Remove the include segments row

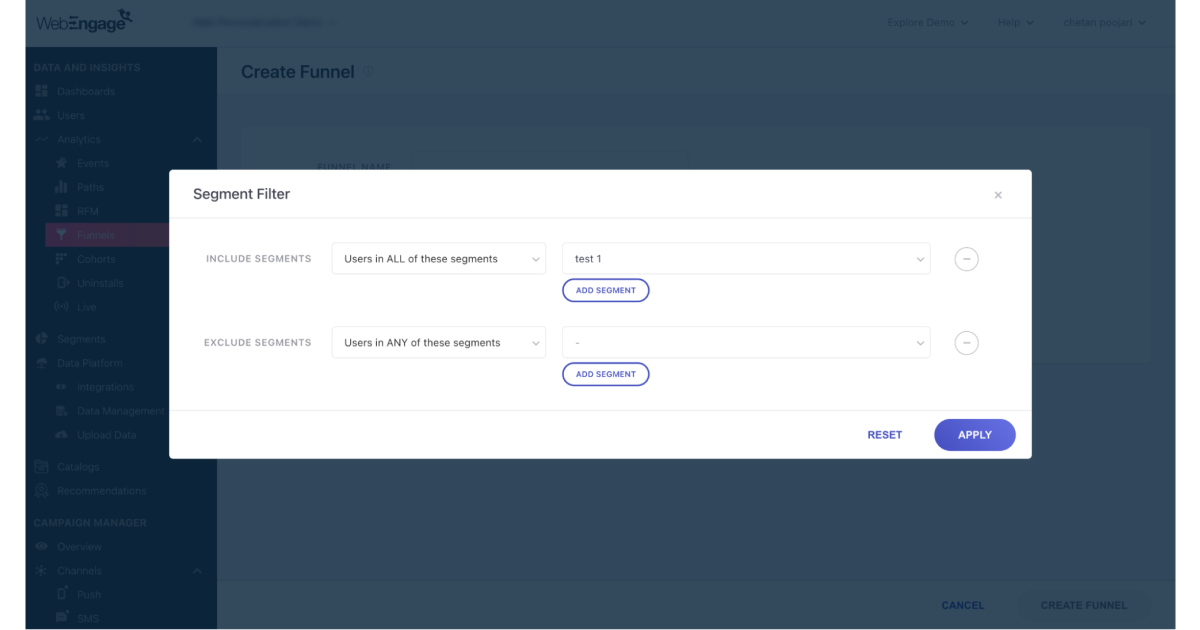click(x=966, y=259)
